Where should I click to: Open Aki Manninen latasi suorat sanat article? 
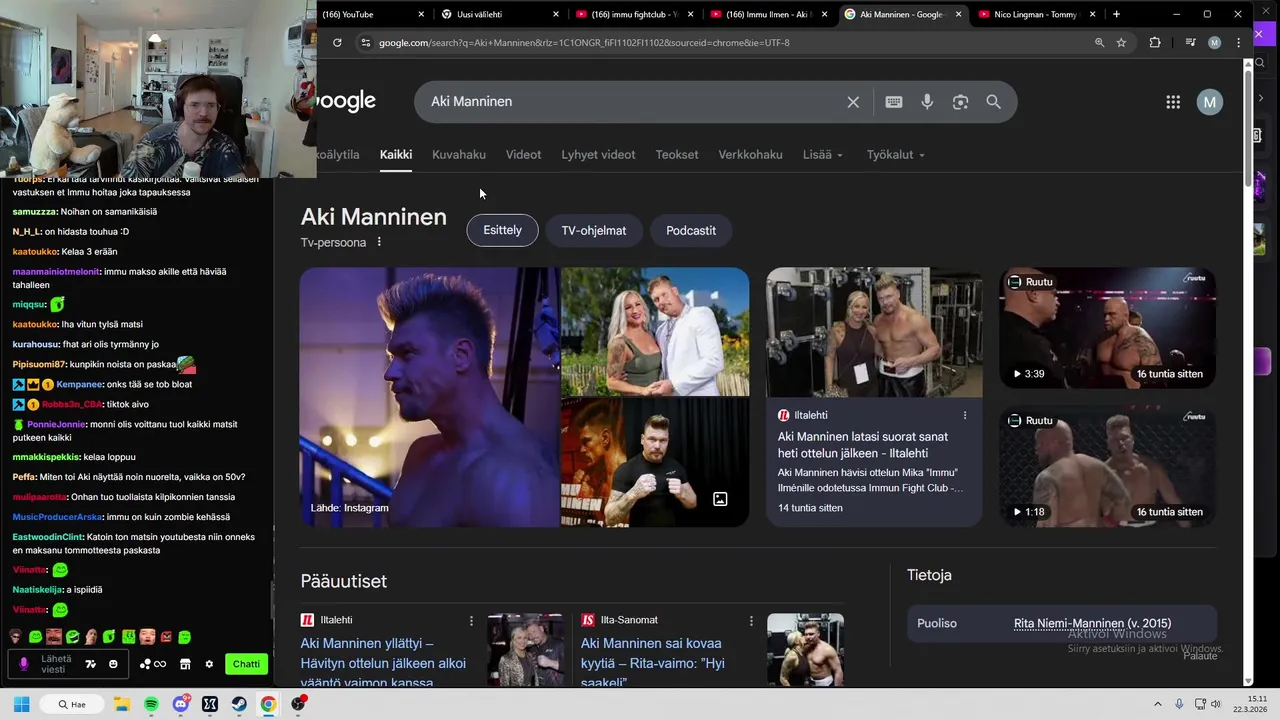point(863,445)
